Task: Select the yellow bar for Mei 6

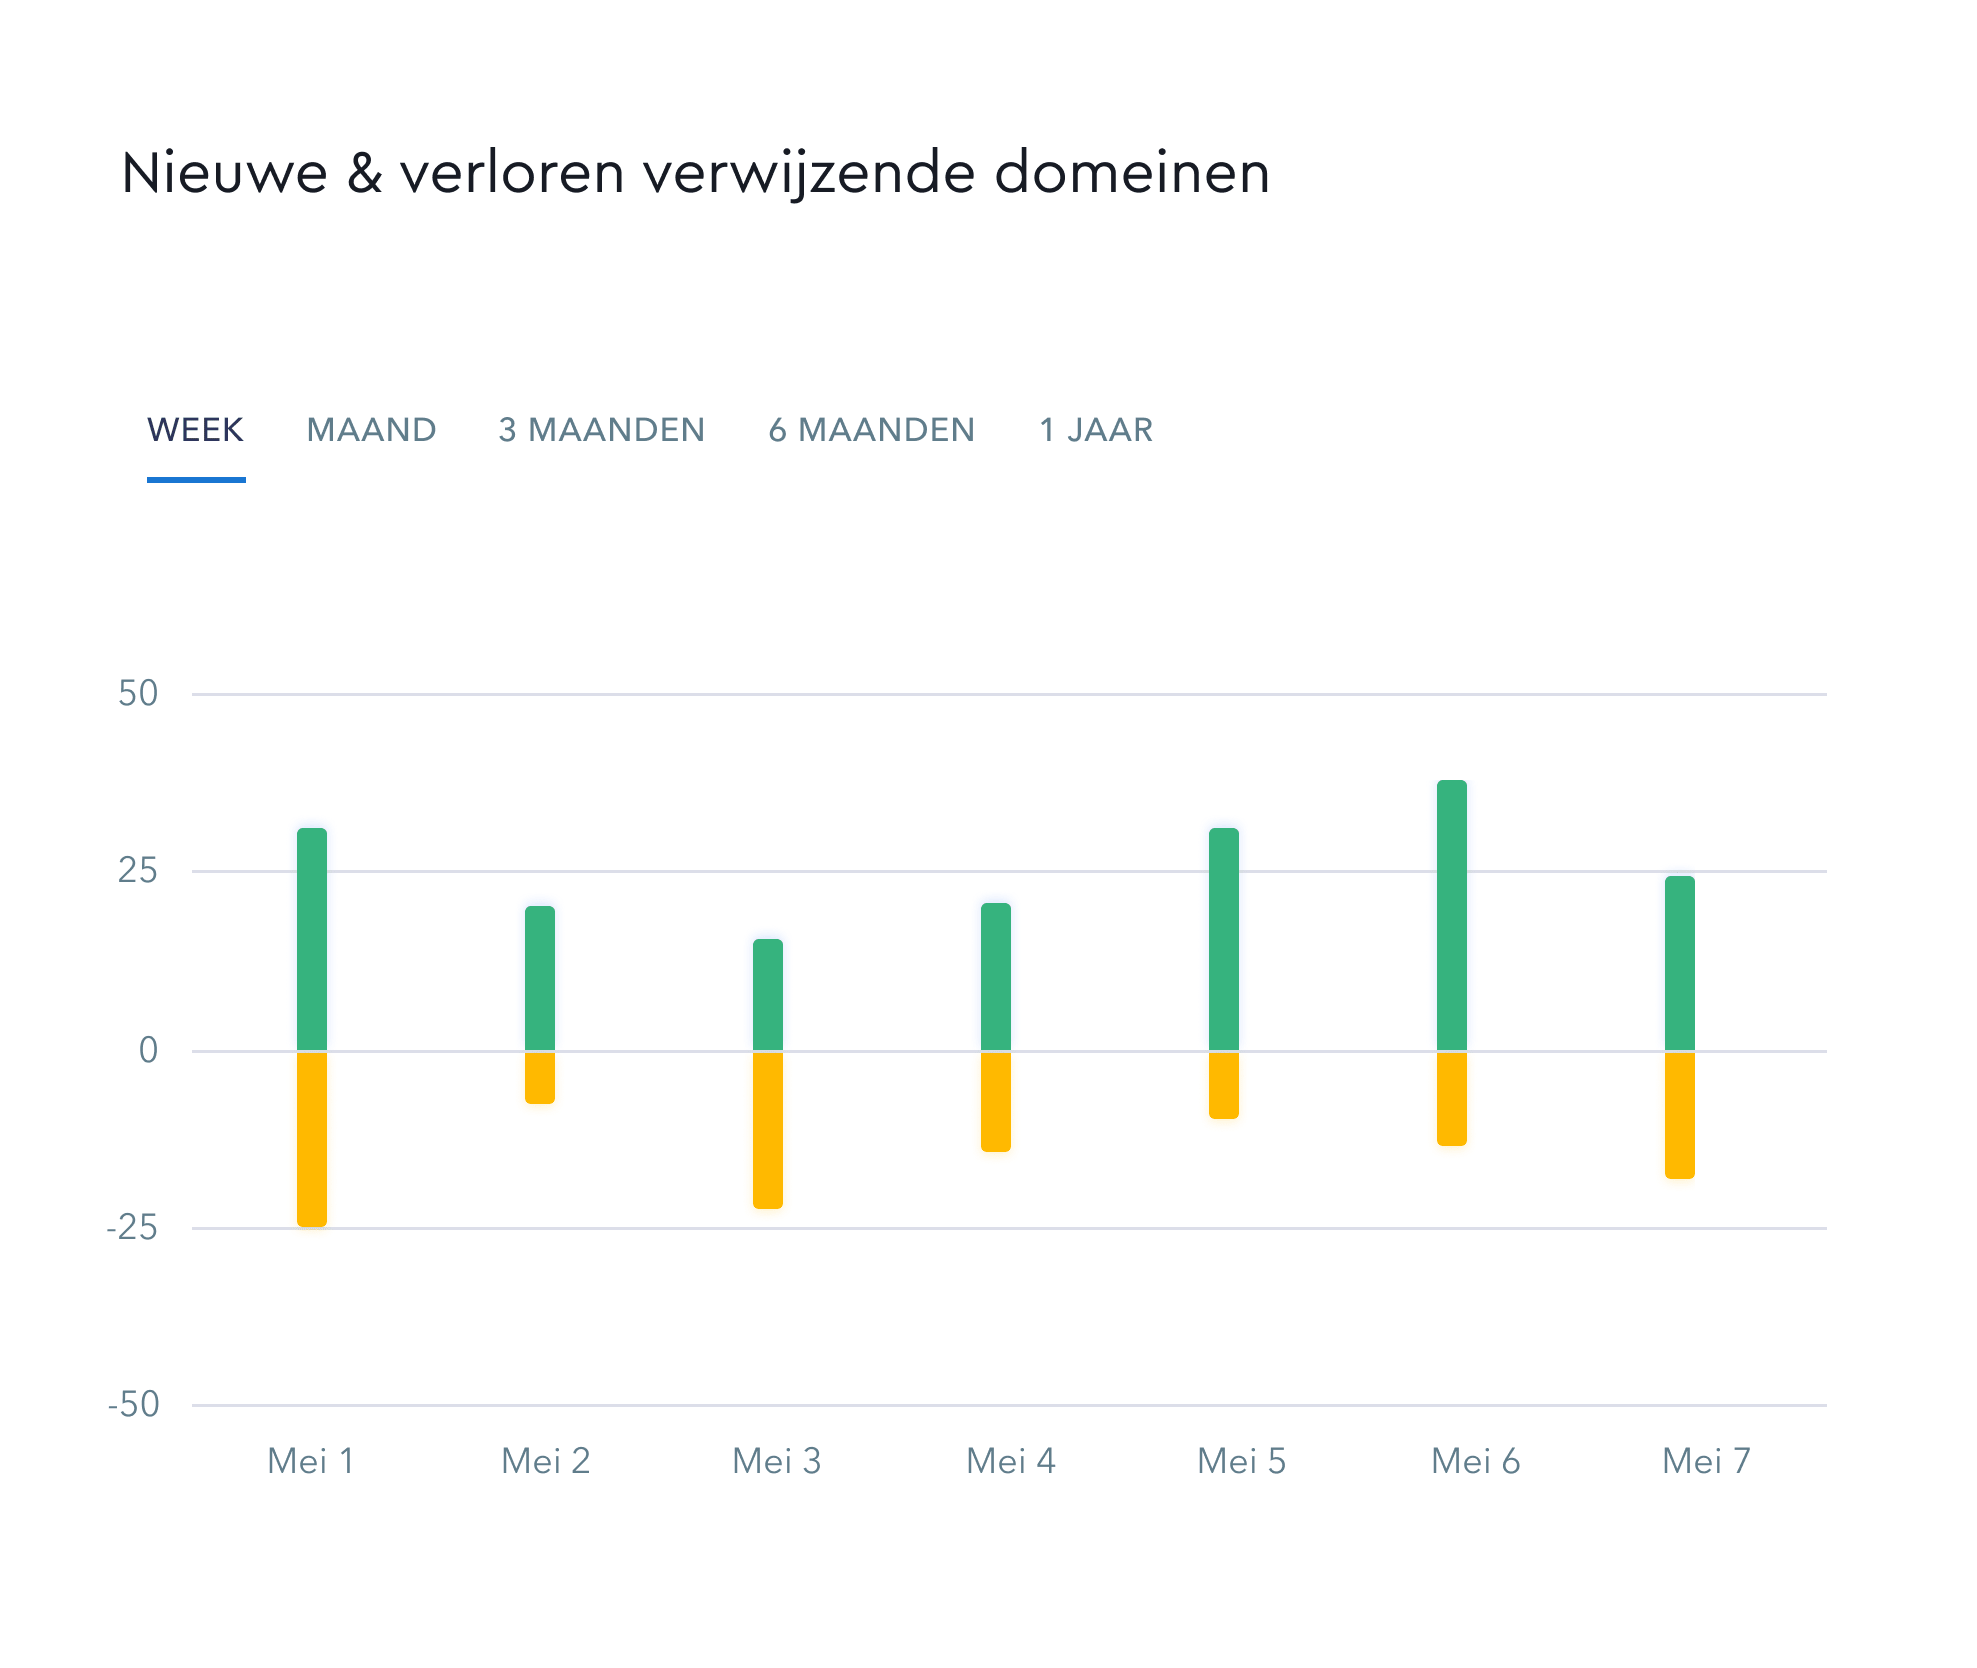Action: pos(1452,1099)
